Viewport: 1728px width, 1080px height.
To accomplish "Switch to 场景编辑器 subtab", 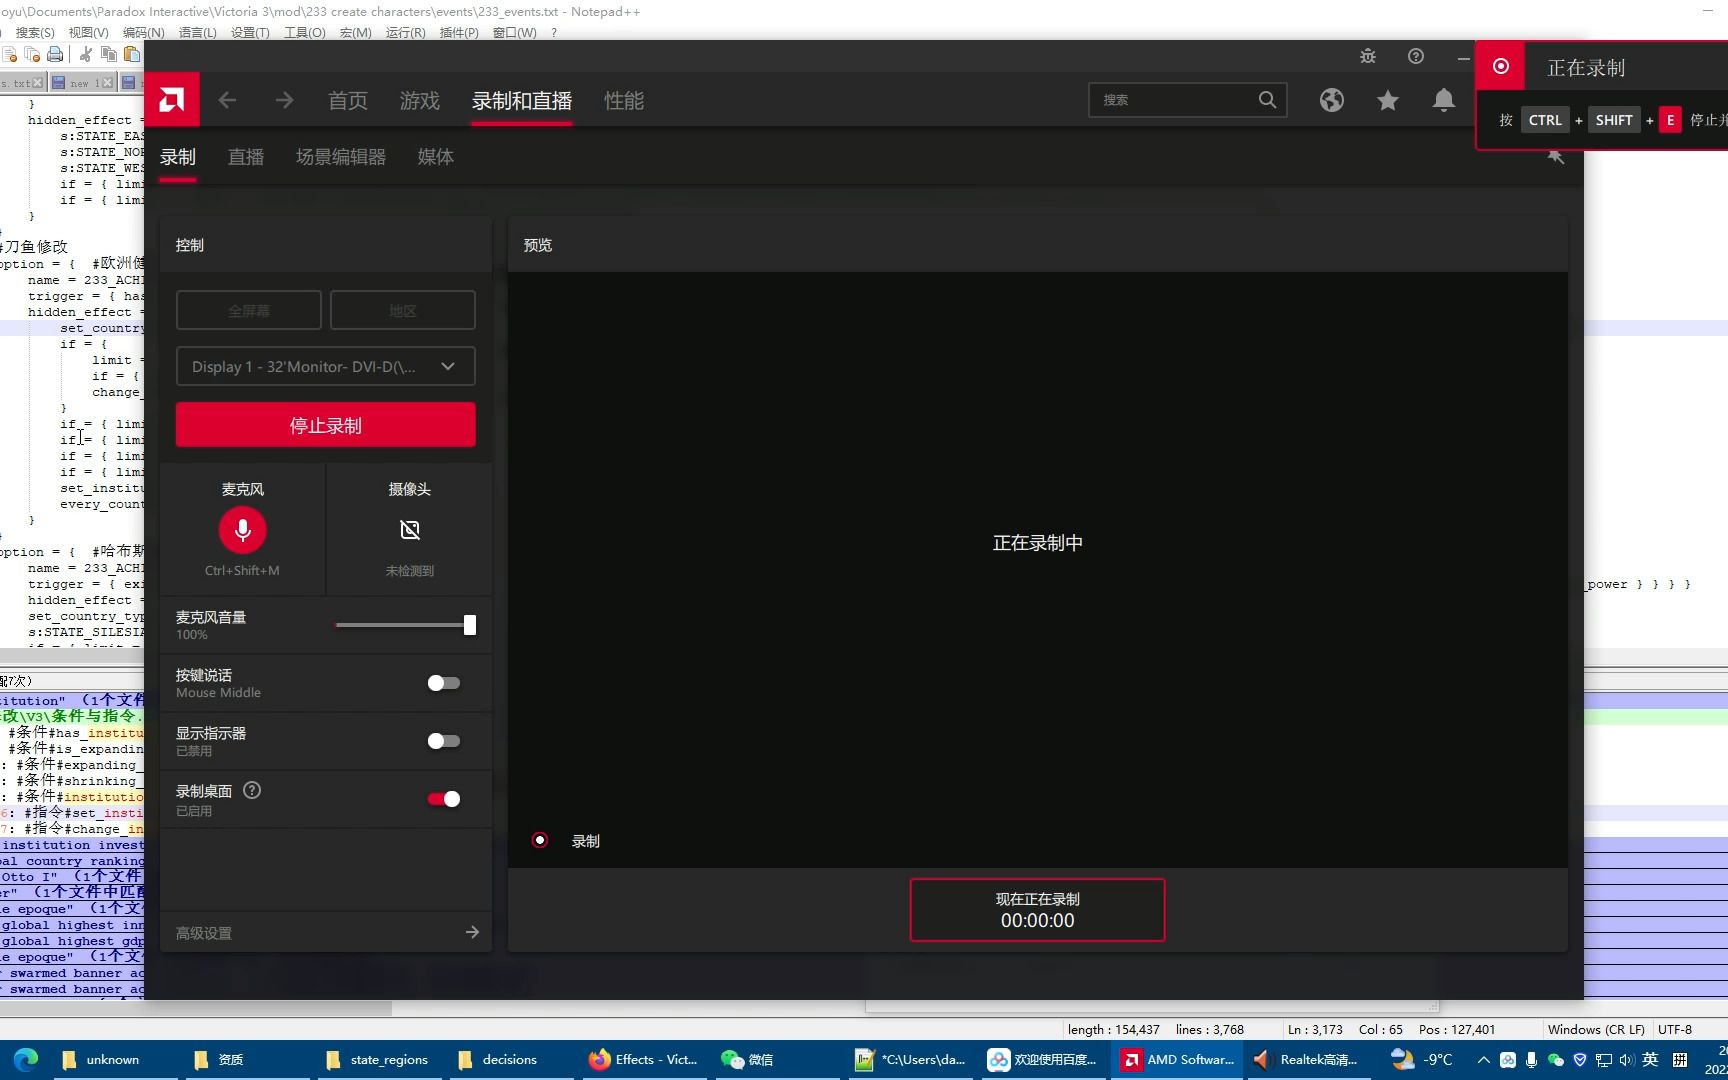I will [x=341, y=157].
